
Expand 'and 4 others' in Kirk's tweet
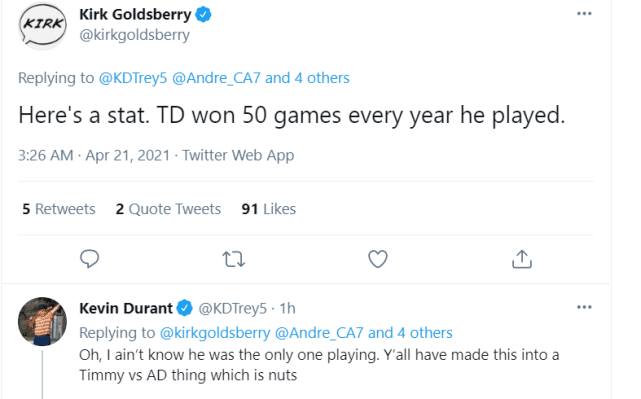[307, 78]
